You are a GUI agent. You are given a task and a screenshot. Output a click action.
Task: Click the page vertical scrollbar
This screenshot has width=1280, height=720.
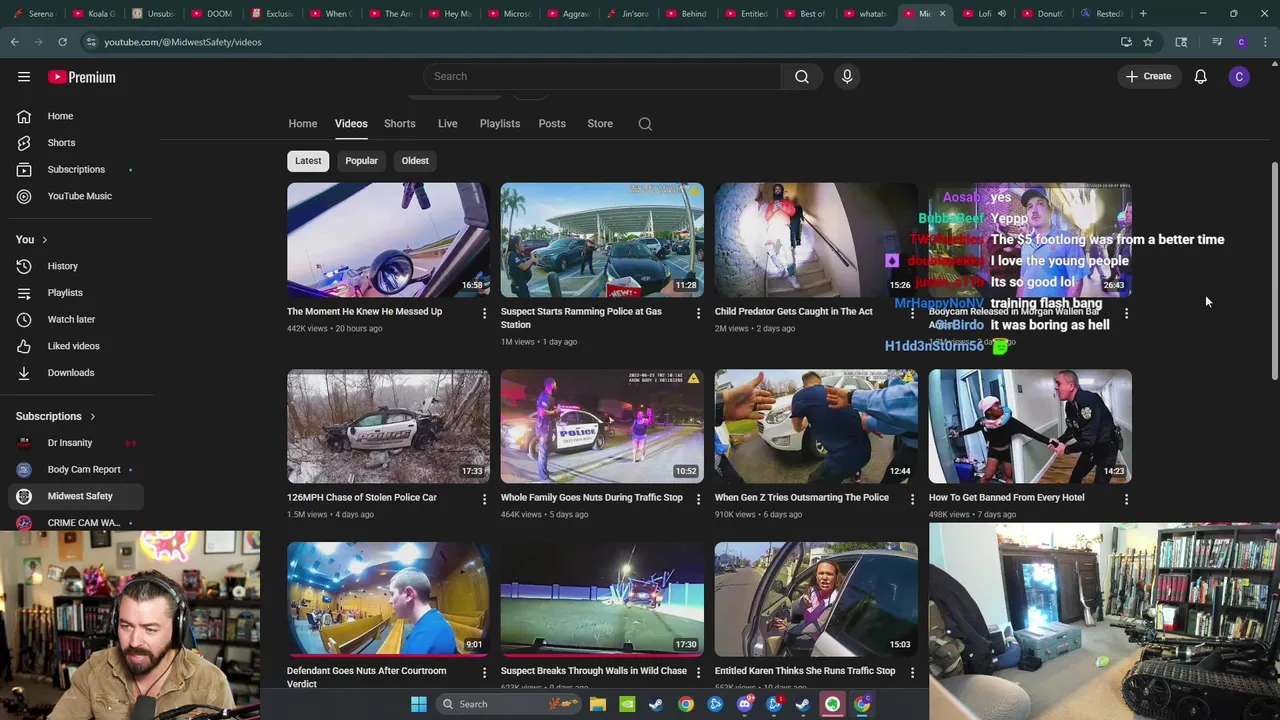click(1274, 270)
